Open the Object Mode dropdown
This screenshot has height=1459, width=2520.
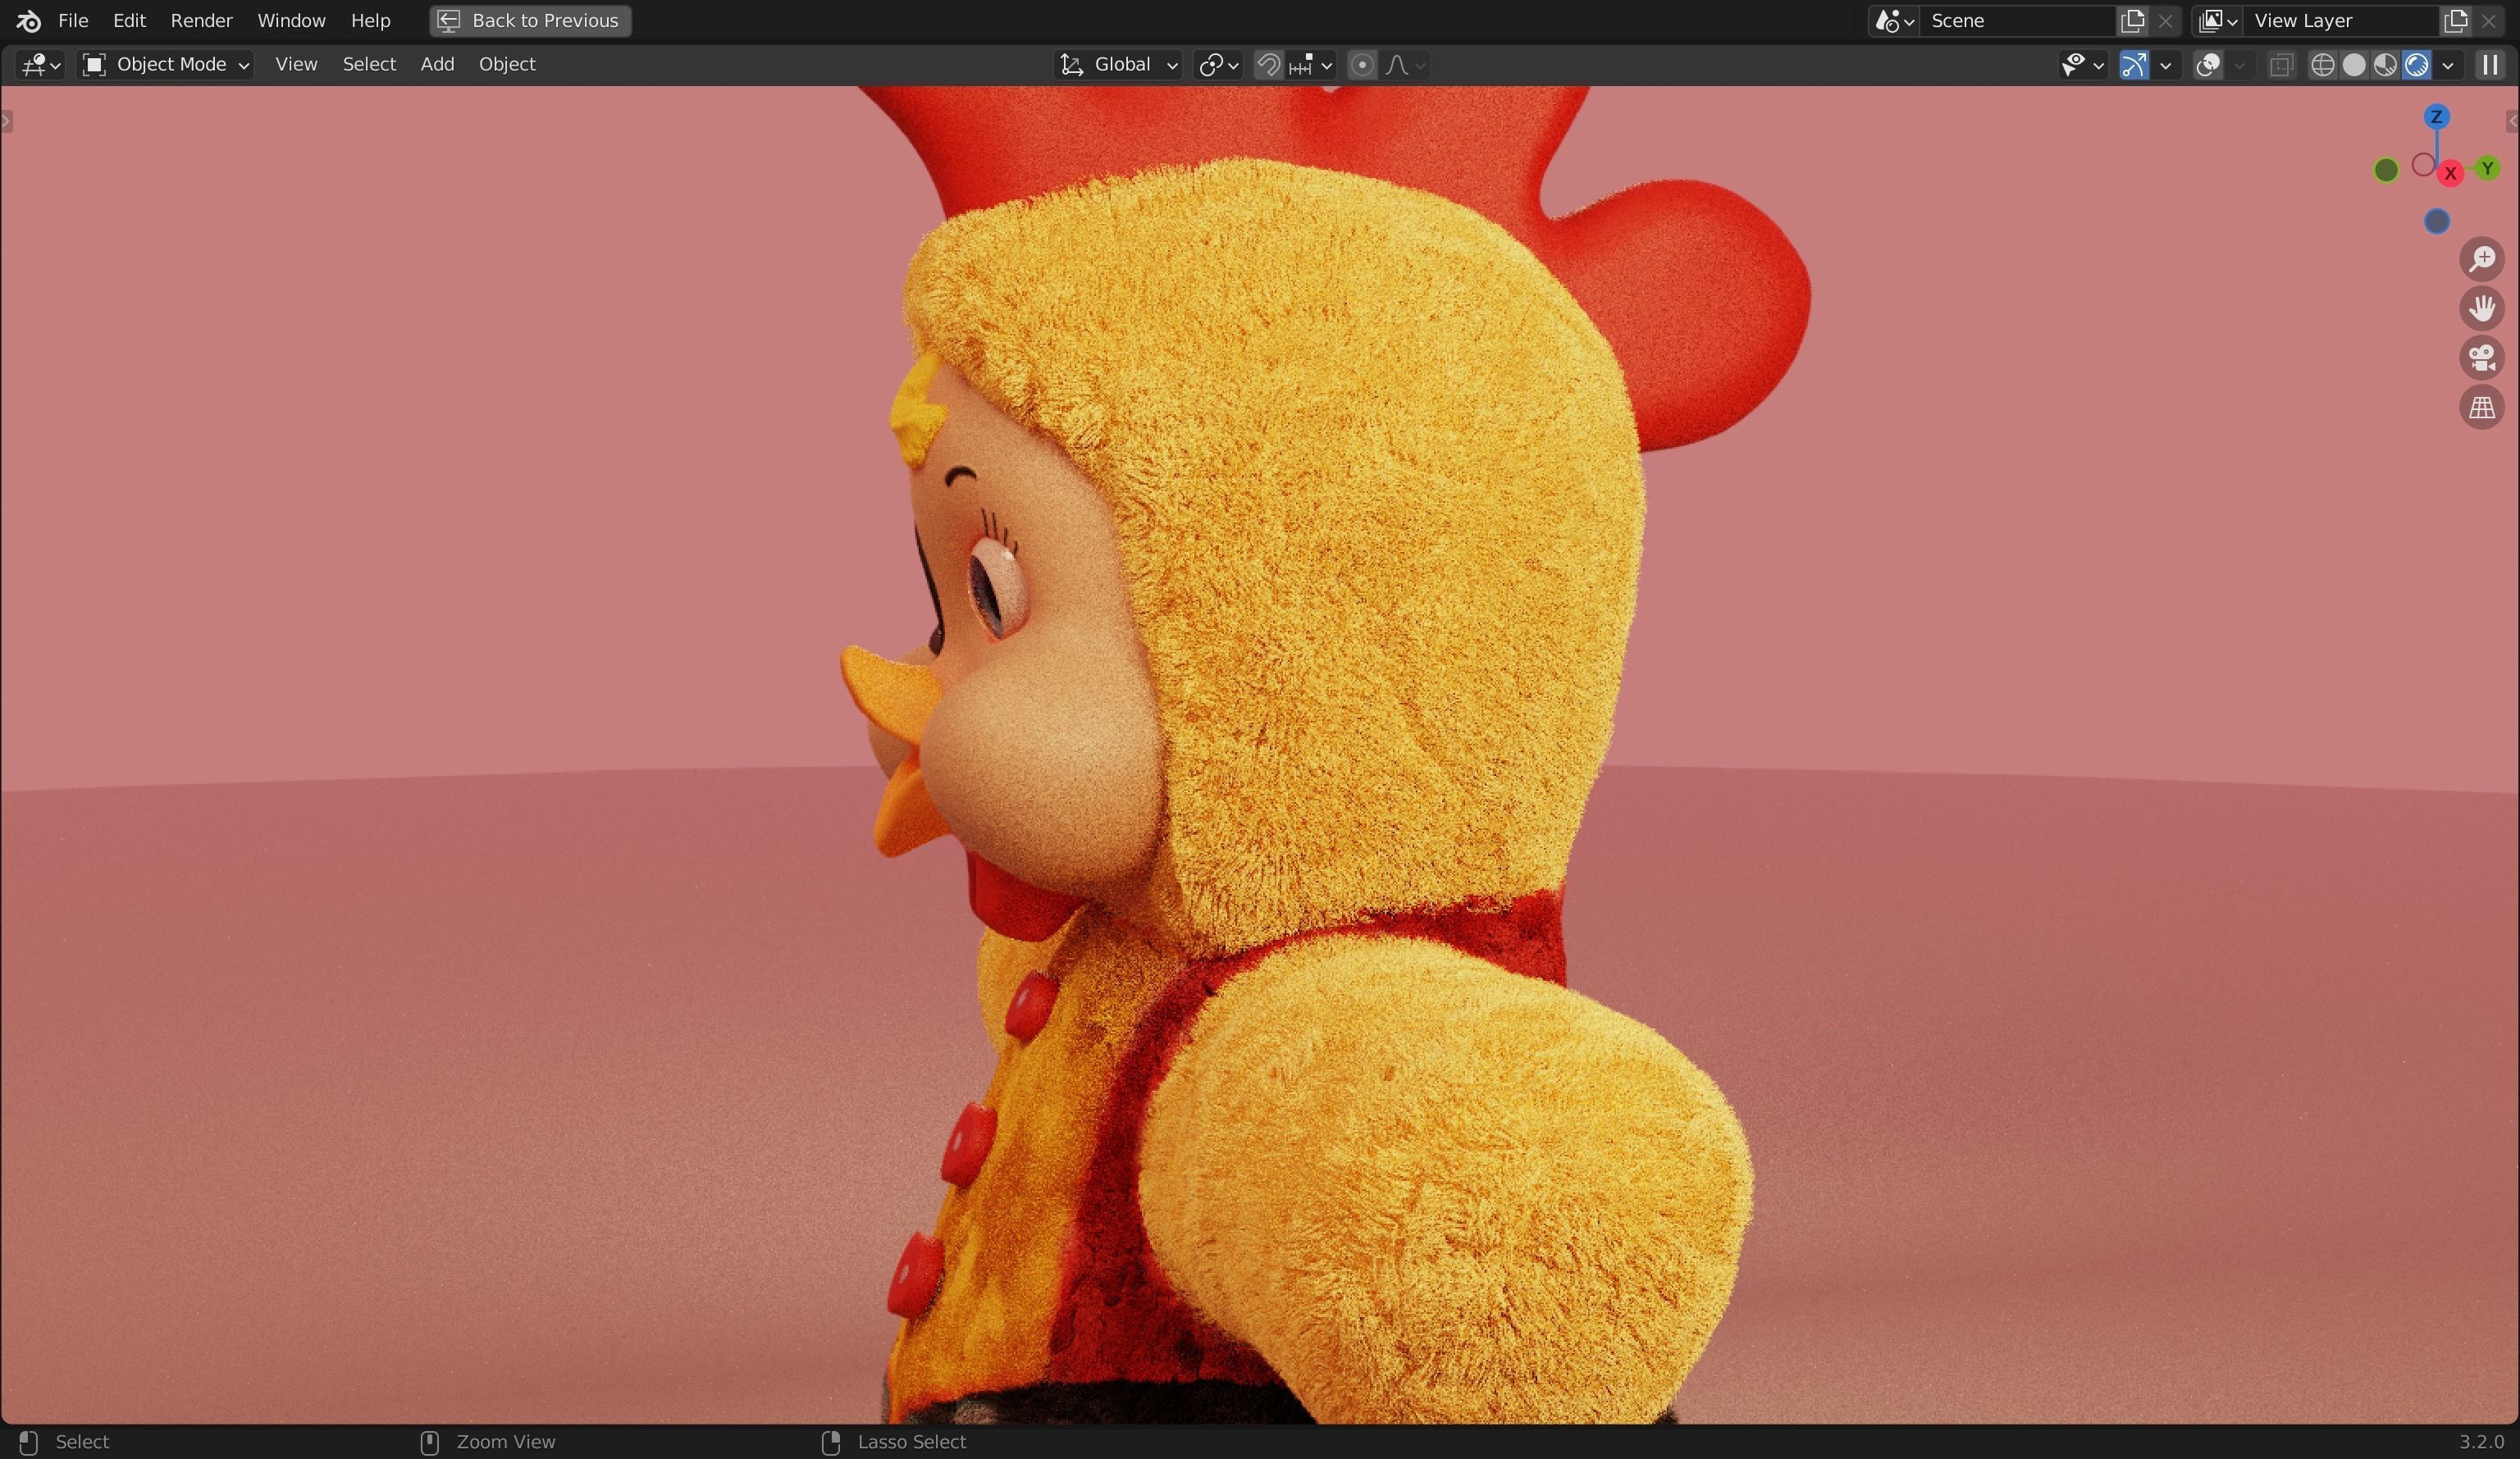click(165, 65)
